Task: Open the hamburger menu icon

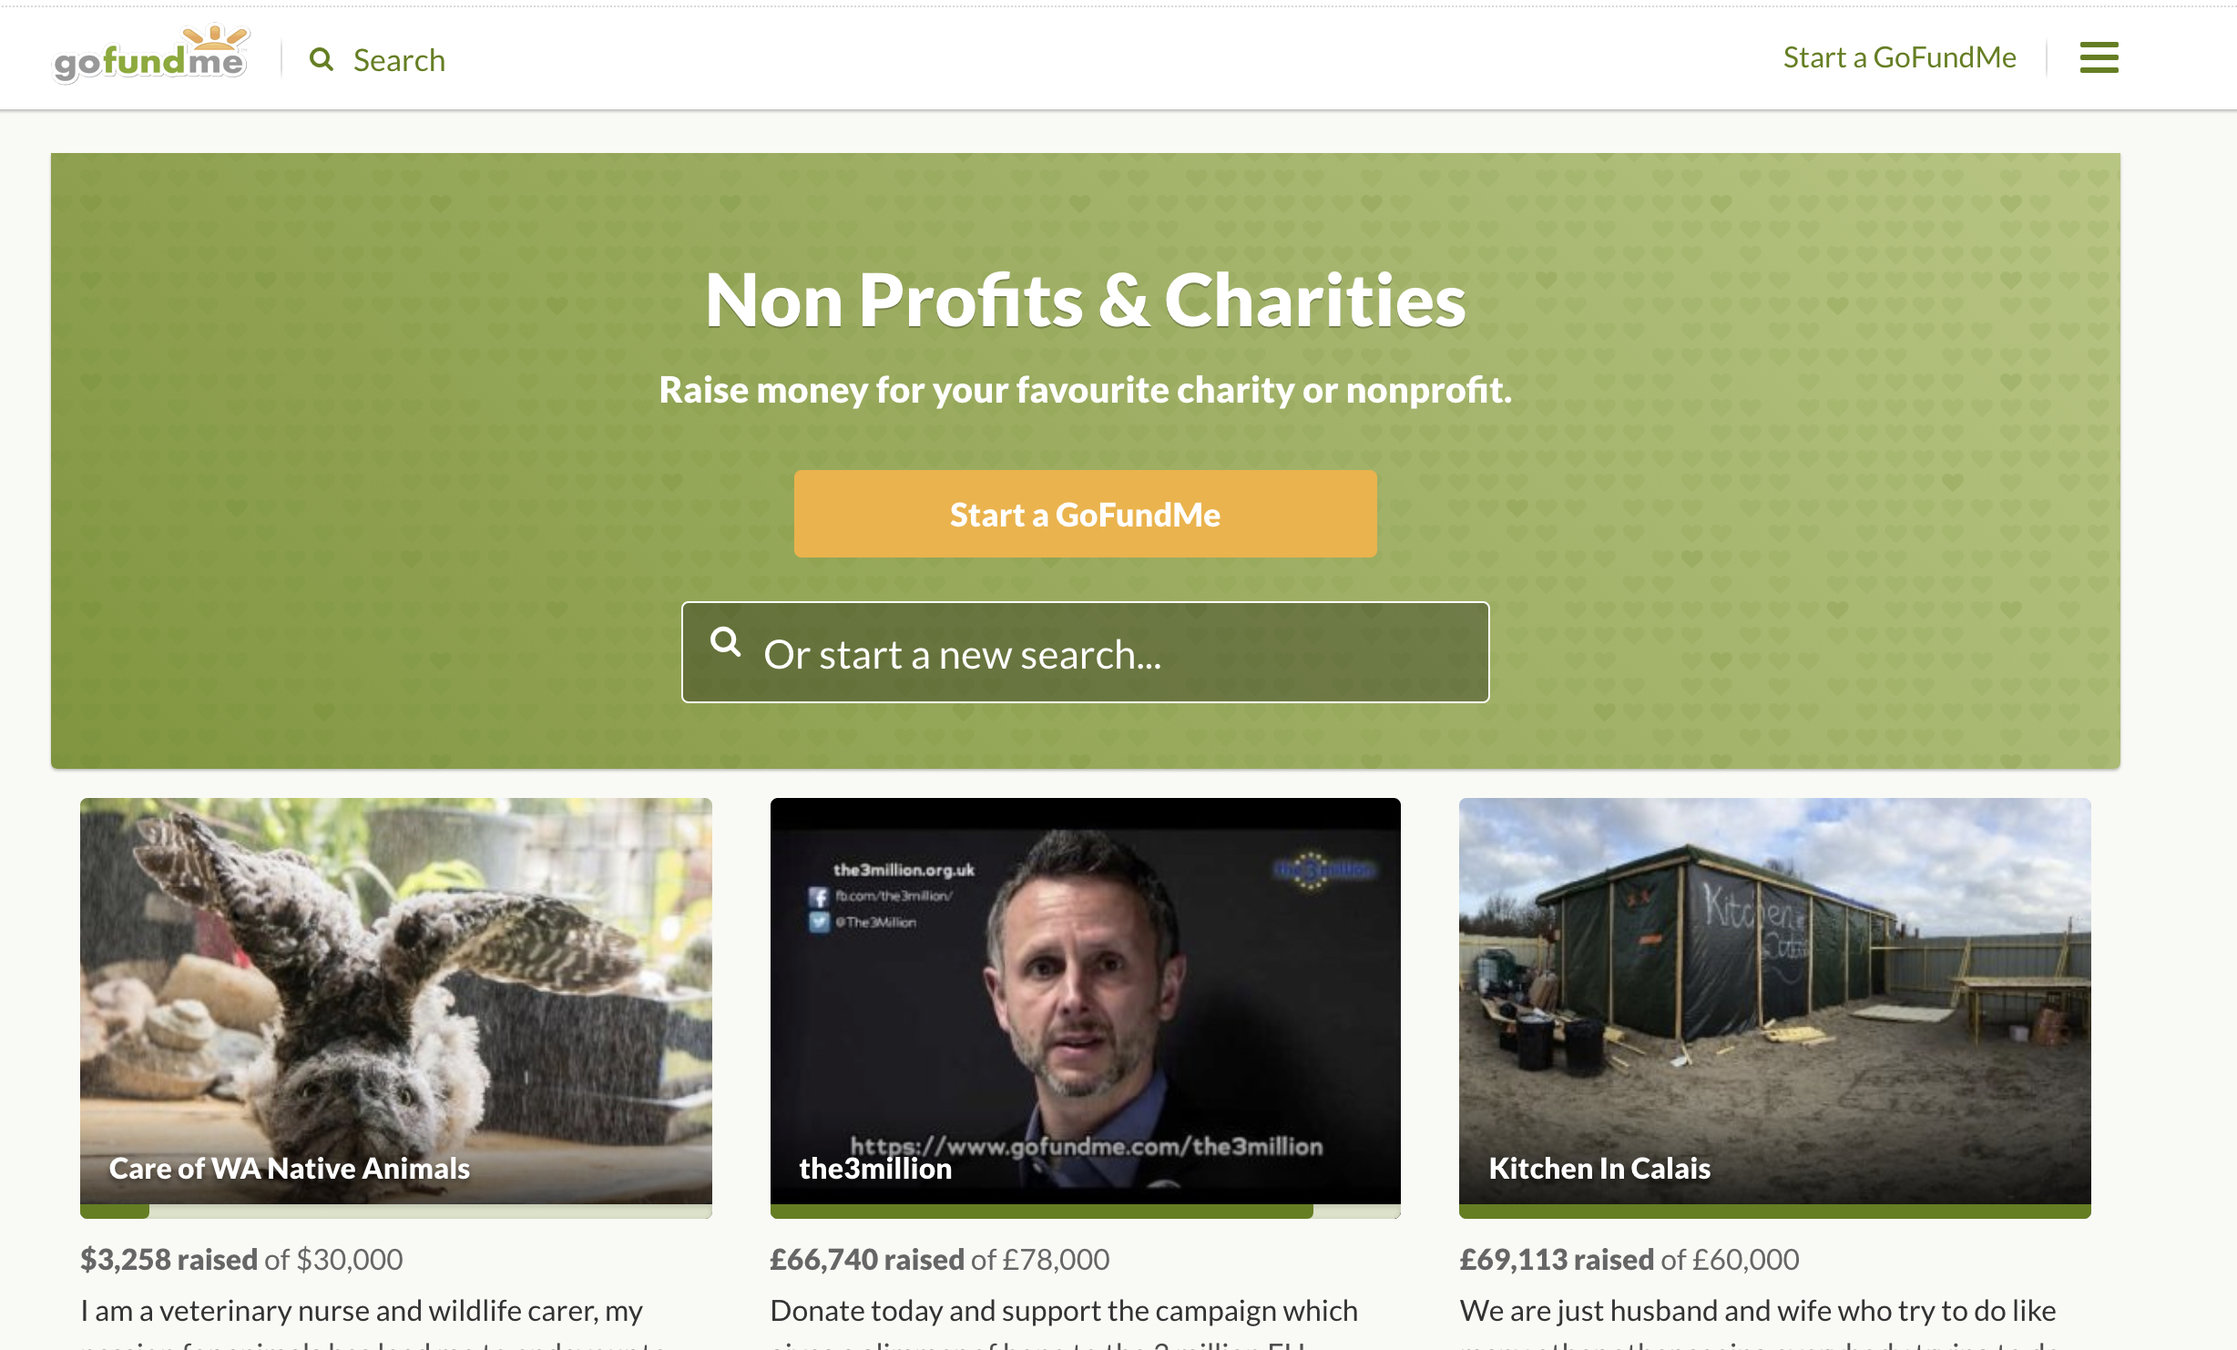Action: [x=2099, y=58]
